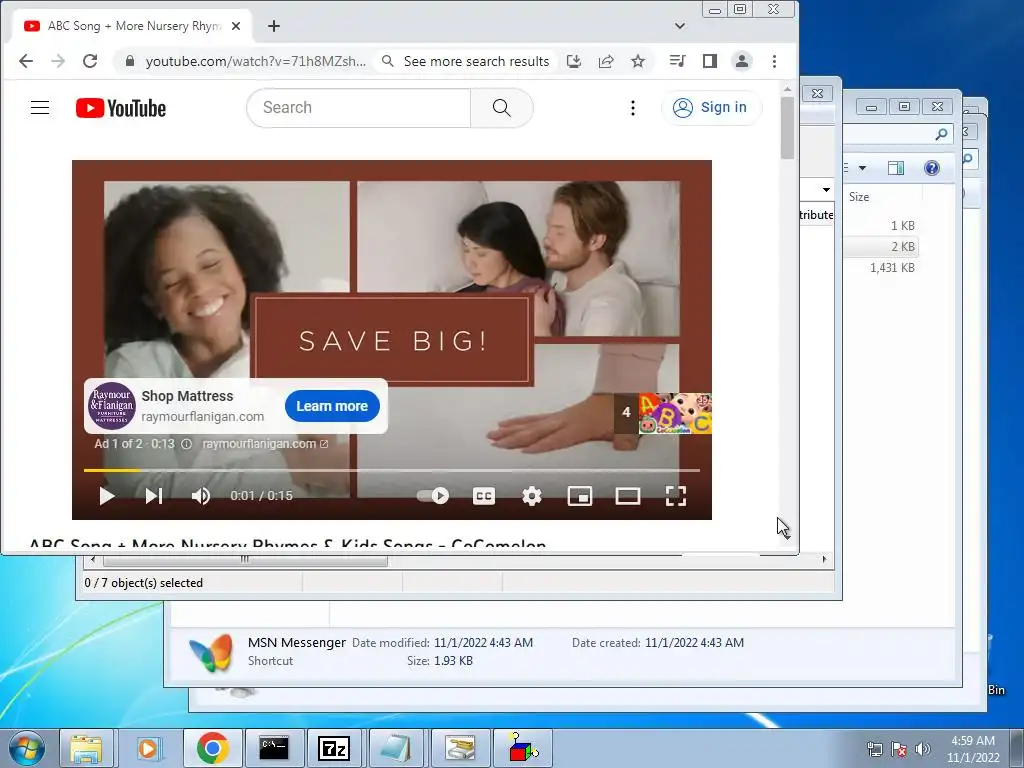
Task: Click the Chrome taskbar icon
Action: point(212,748)
